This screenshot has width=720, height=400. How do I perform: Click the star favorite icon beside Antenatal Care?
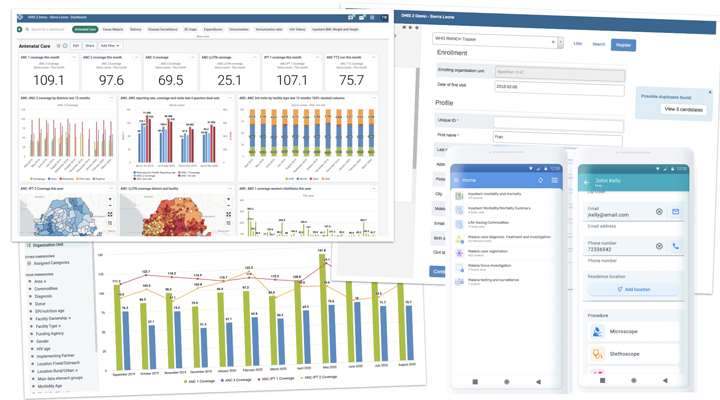tap(59, 46)
